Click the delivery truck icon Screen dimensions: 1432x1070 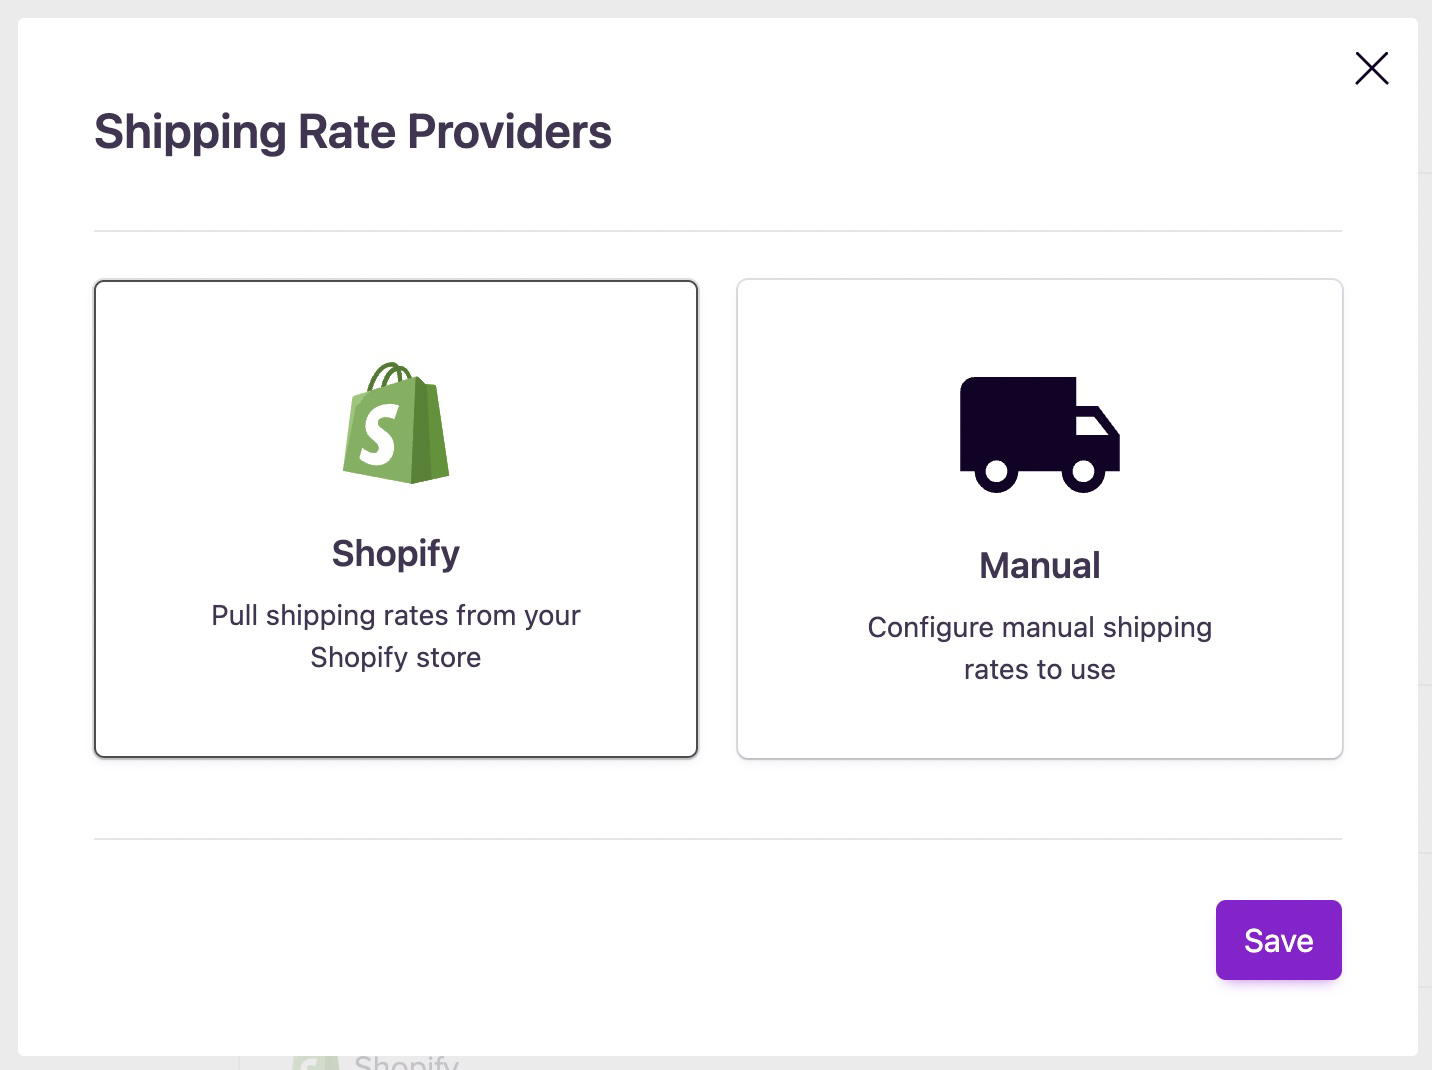click(1039, 434)
